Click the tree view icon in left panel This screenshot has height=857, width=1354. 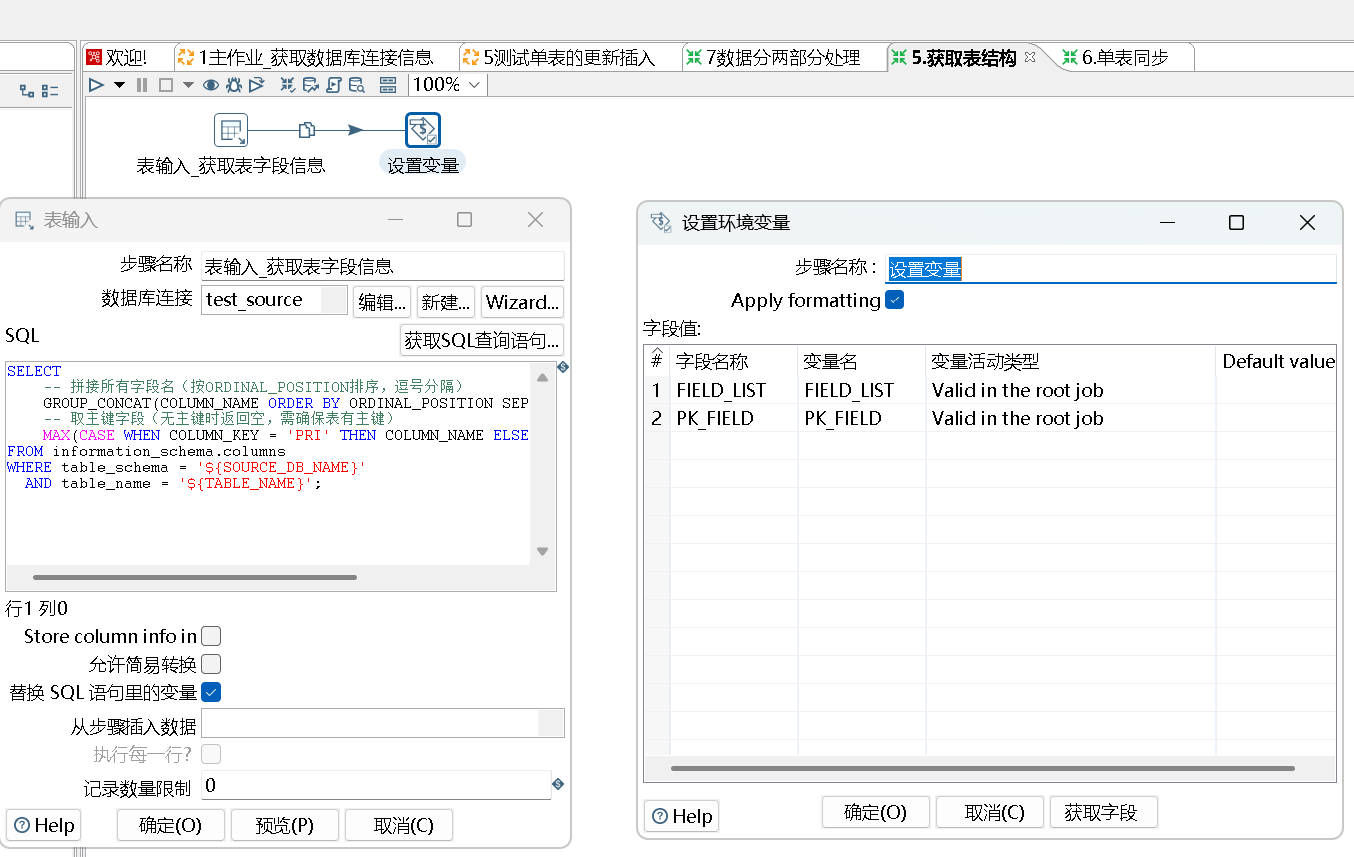[27, 91]
